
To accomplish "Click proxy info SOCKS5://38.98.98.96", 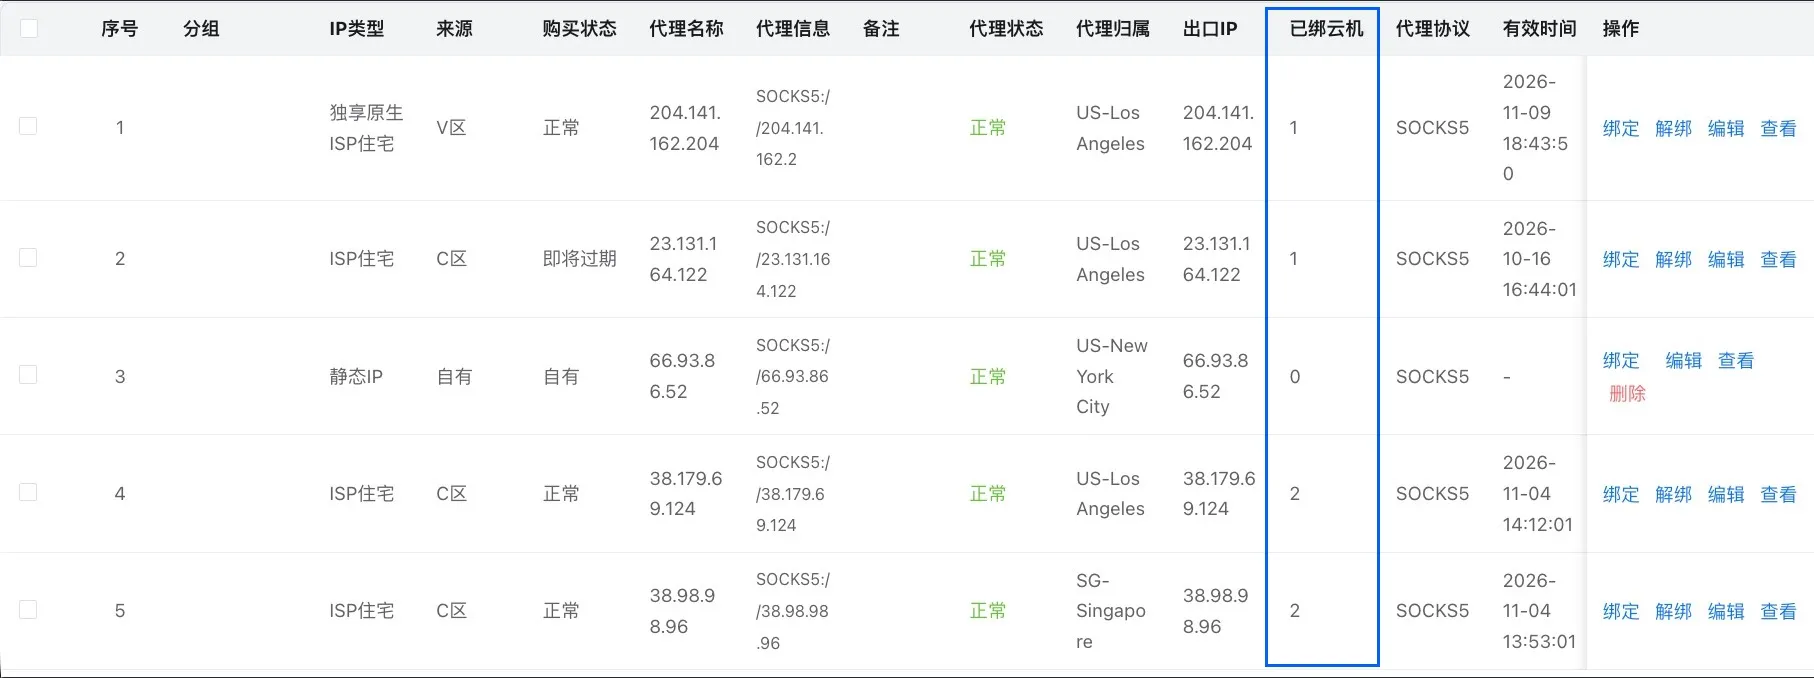I will pyautogui.click(x=793, y=611).
